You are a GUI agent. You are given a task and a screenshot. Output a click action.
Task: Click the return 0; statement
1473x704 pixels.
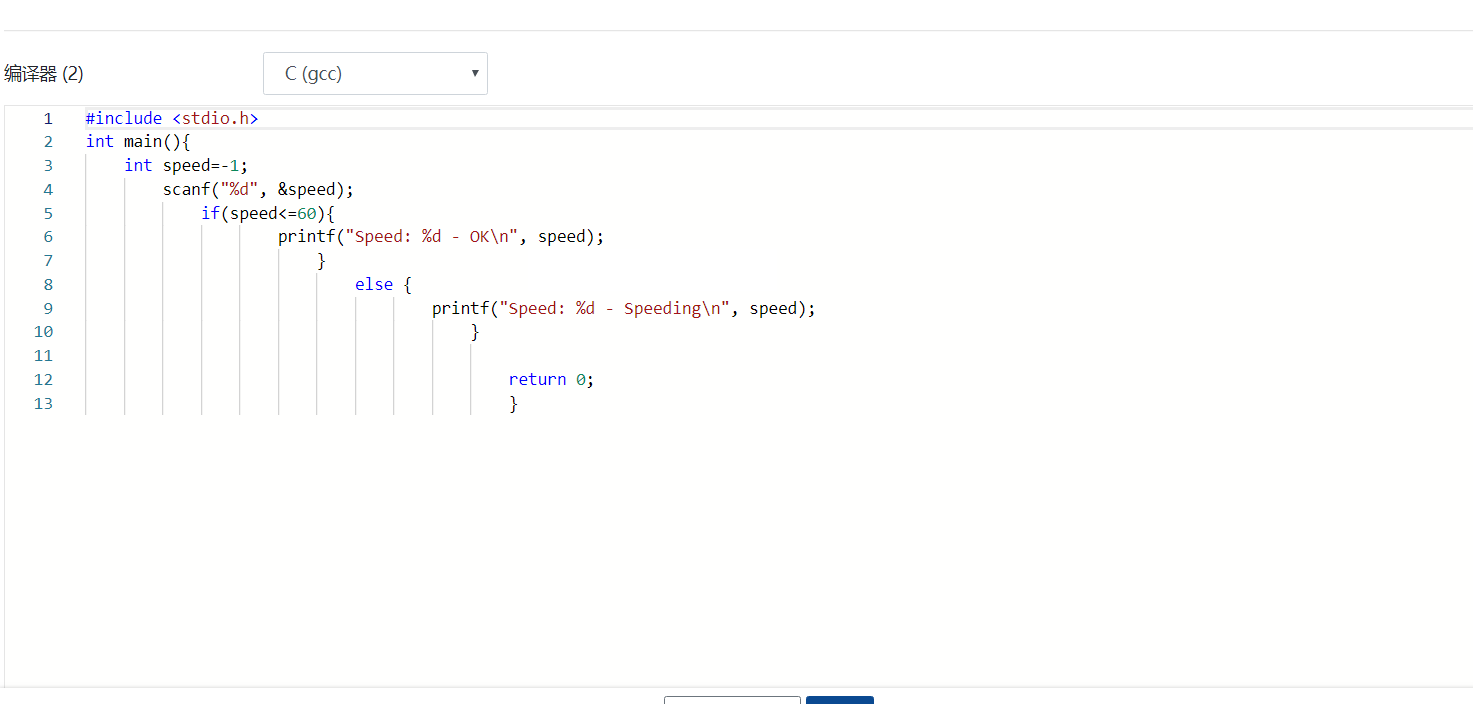coord(552,380)
